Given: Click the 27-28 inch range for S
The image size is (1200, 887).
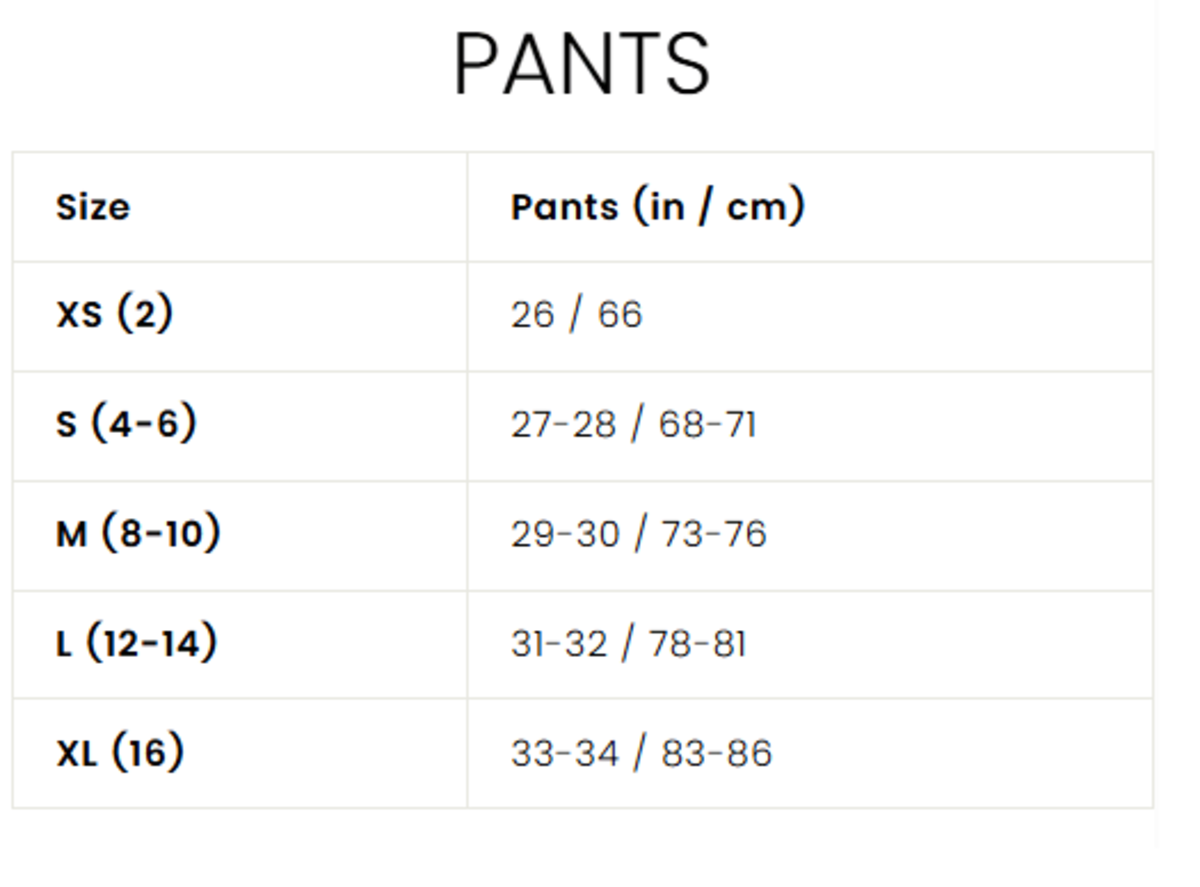Looking at the screenshot, I should [563, 424].
